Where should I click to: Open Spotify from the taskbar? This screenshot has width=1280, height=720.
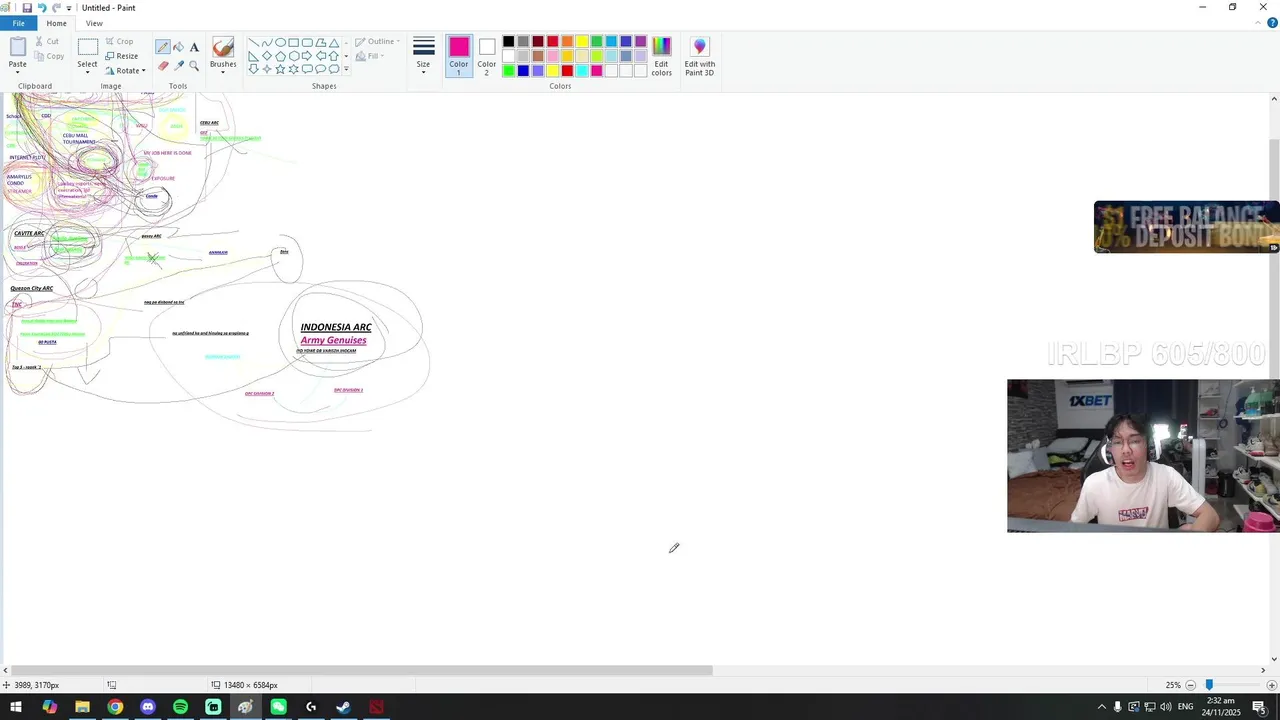[x=180, y=707]
